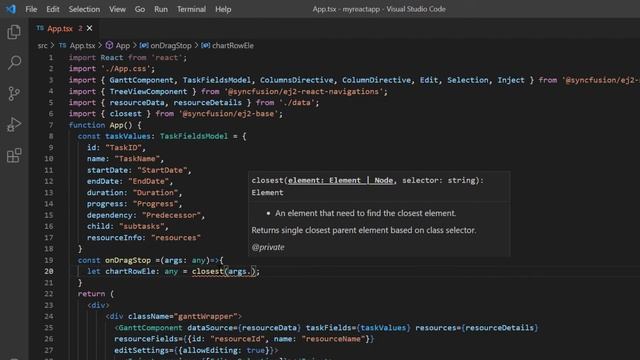Open the Source Control view
The image size is (640, 360).
coord(14,93)
